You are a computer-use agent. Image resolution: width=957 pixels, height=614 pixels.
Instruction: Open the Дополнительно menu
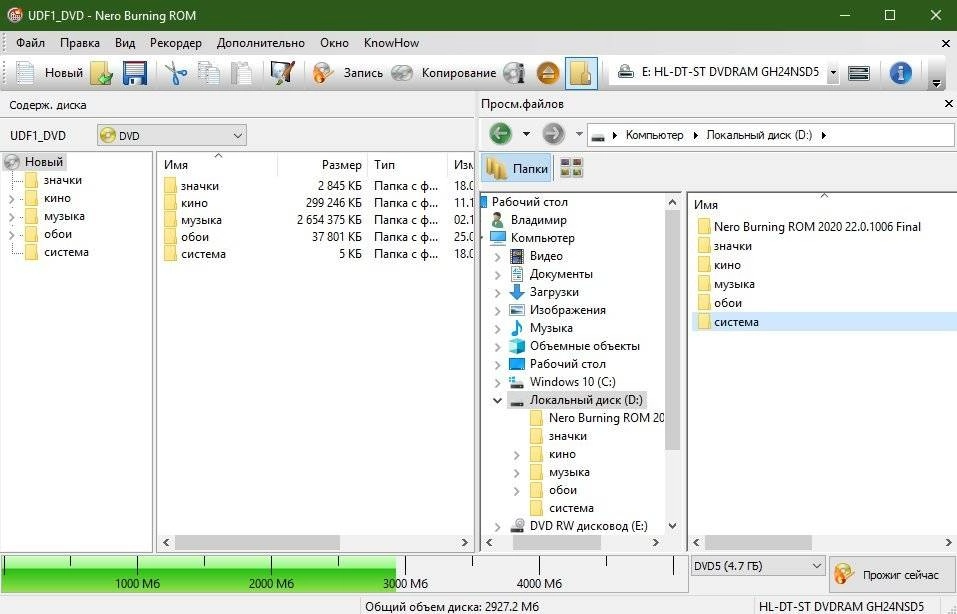[x=261, y=43]
